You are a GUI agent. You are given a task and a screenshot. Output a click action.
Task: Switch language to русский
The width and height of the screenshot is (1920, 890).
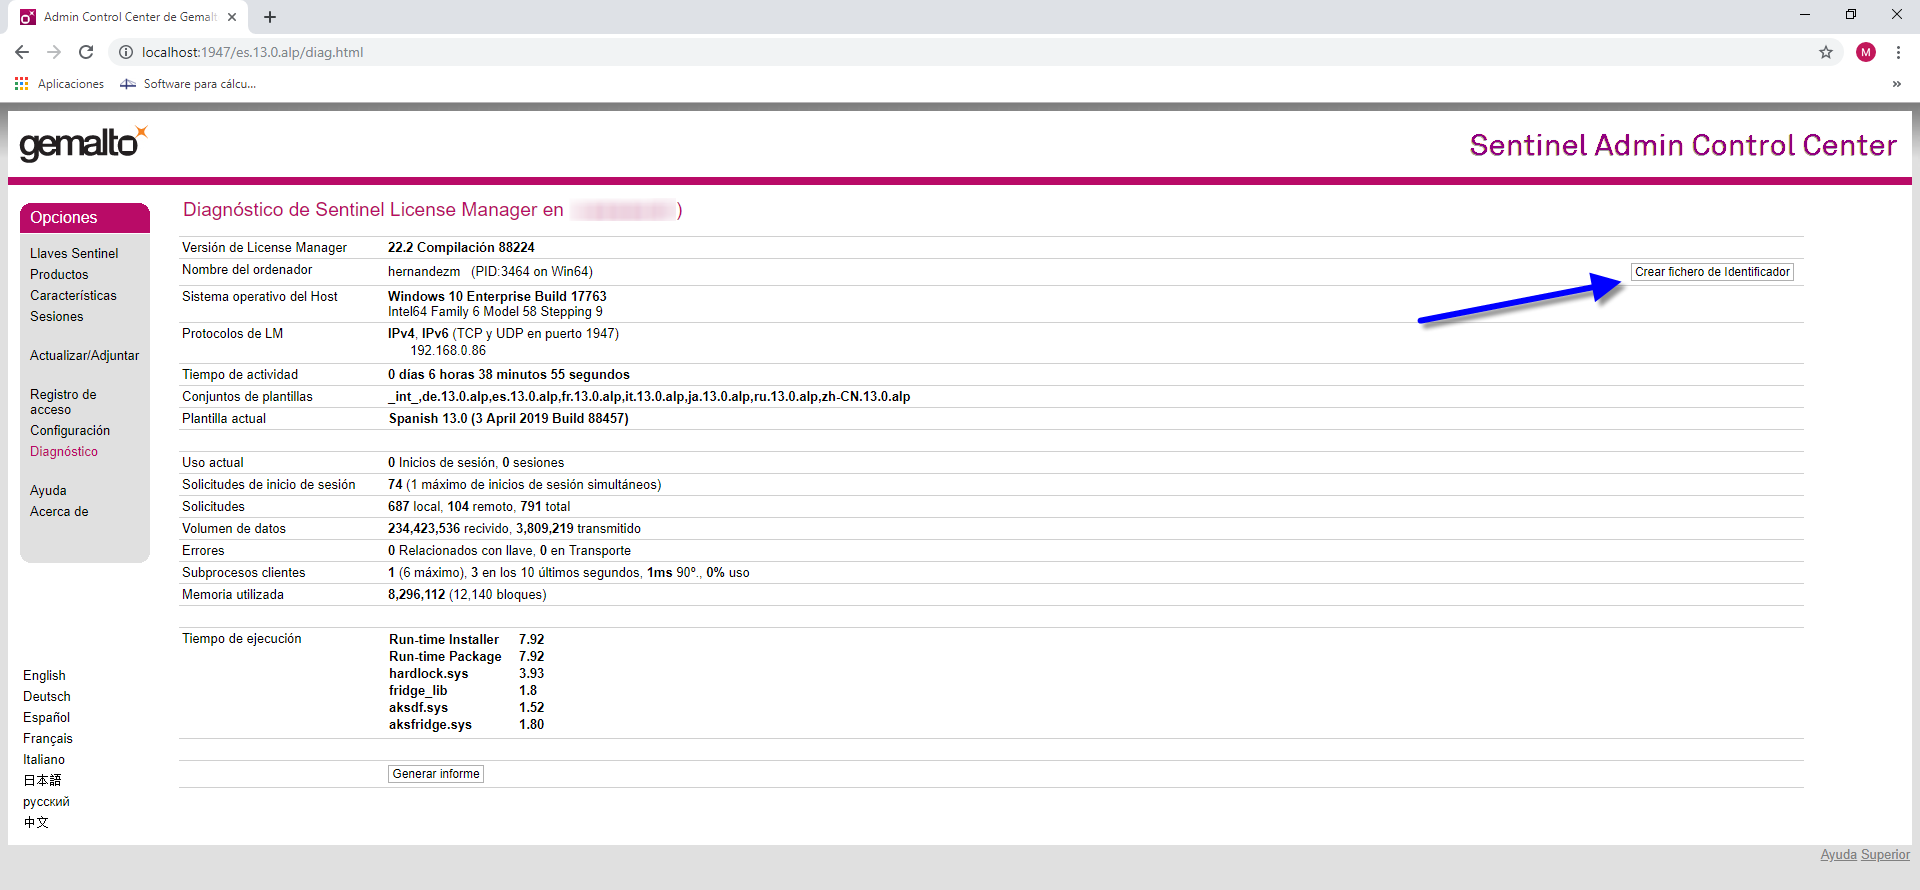point(46,802)
